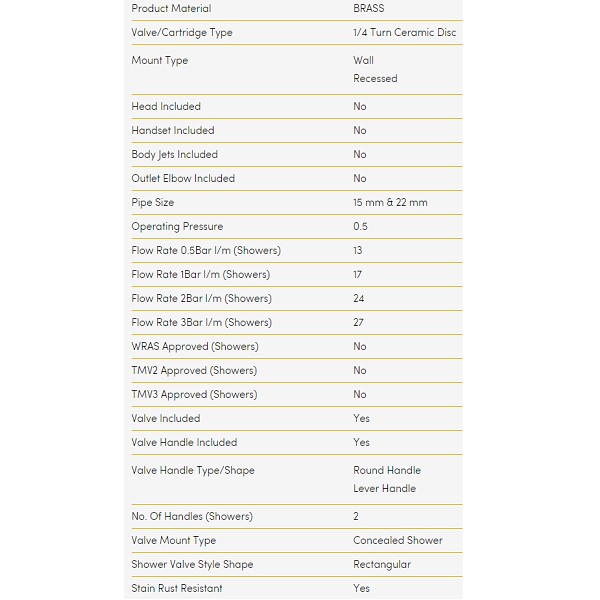Click the WRAS Approved (Showers) label
This screenshot has height=600, width=600.
click(x=194, y=346)
